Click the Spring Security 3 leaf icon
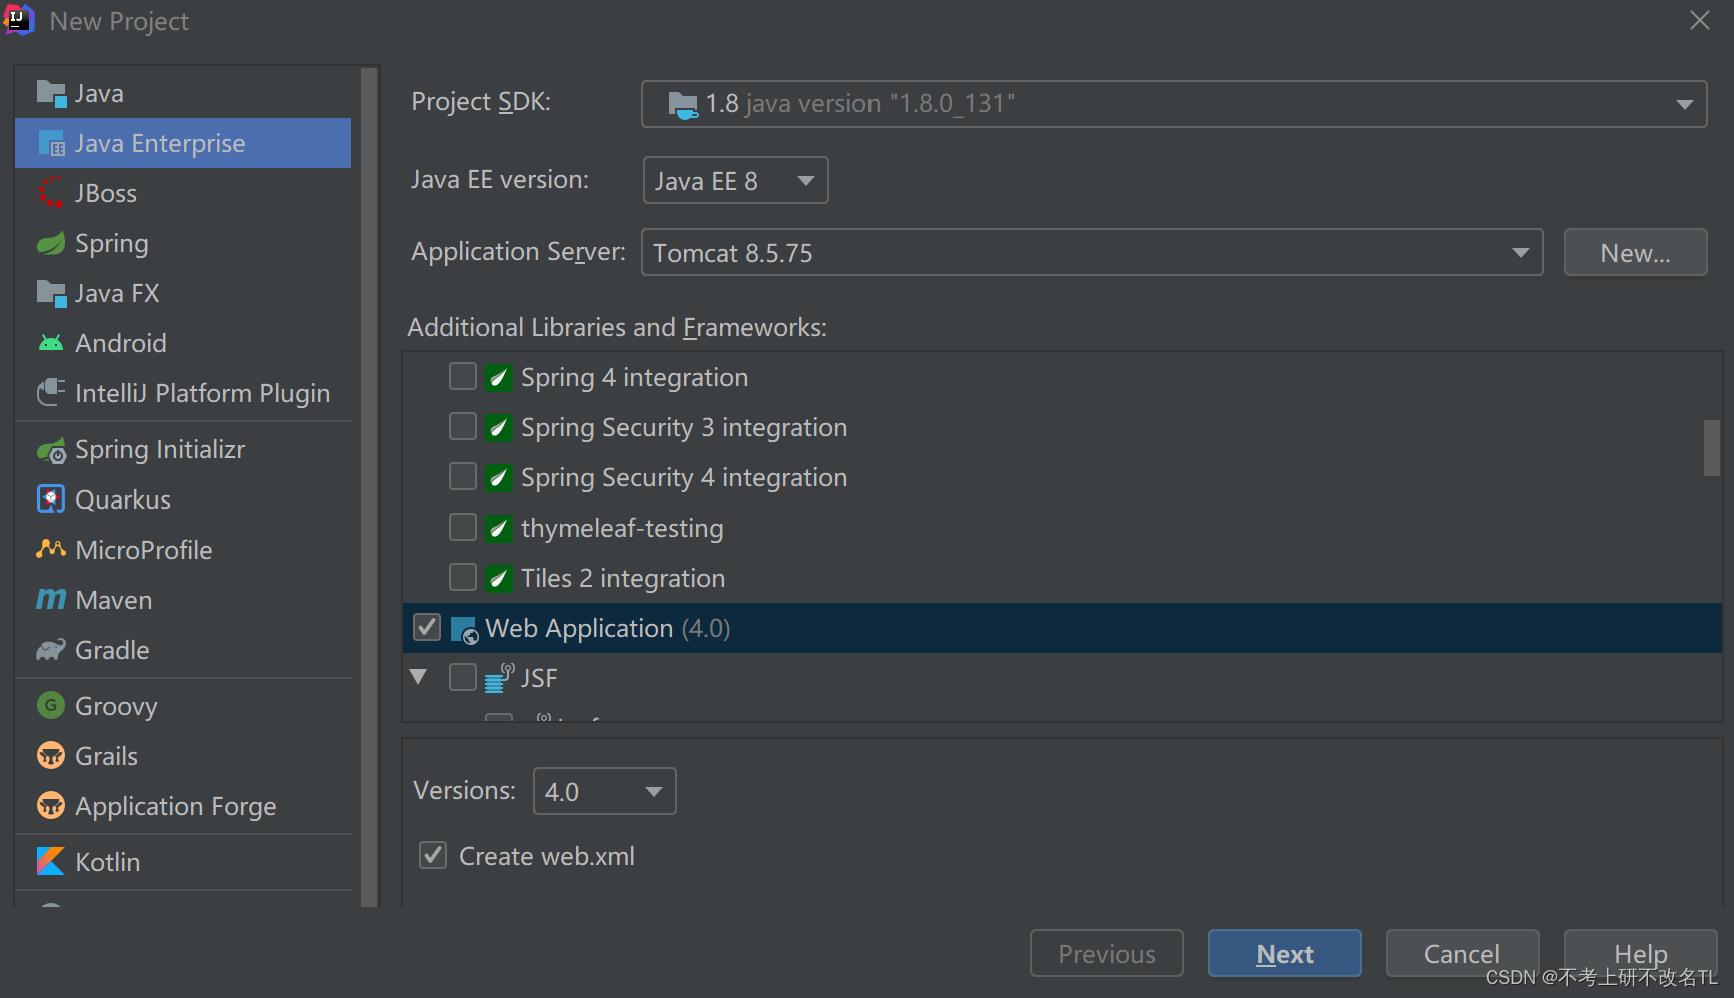 tap(499, 427)
